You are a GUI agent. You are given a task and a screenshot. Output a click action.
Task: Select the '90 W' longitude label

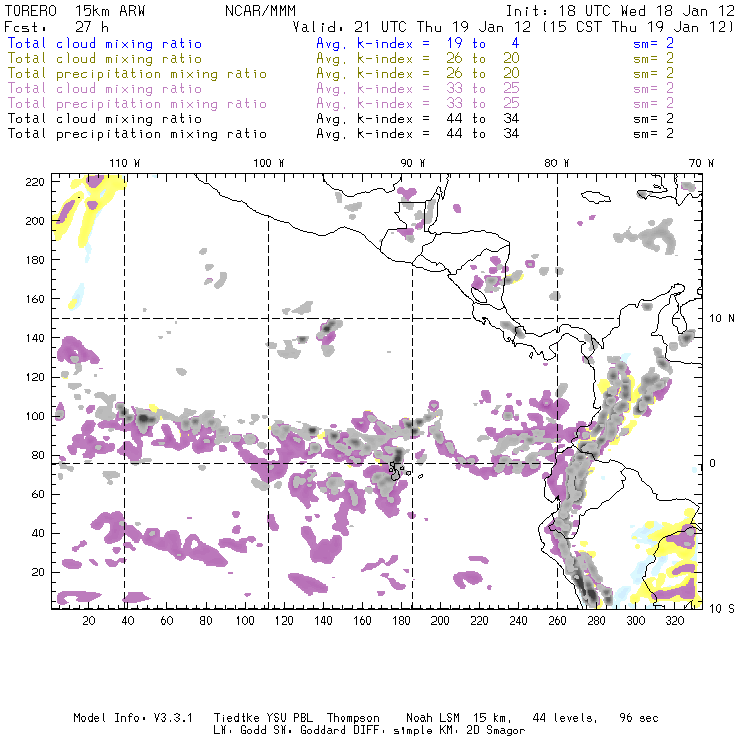[413, 163]
